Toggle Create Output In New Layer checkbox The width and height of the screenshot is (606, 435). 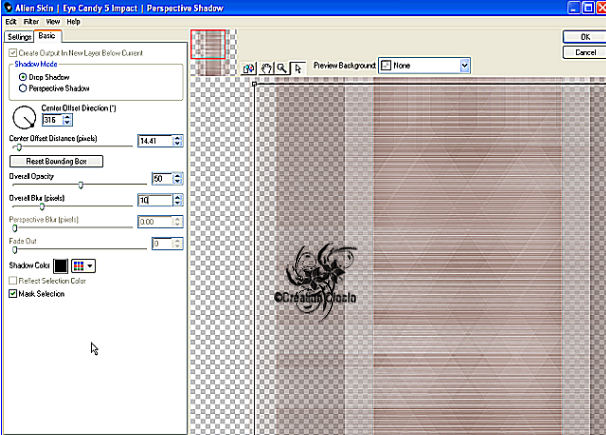pos(13,53)
